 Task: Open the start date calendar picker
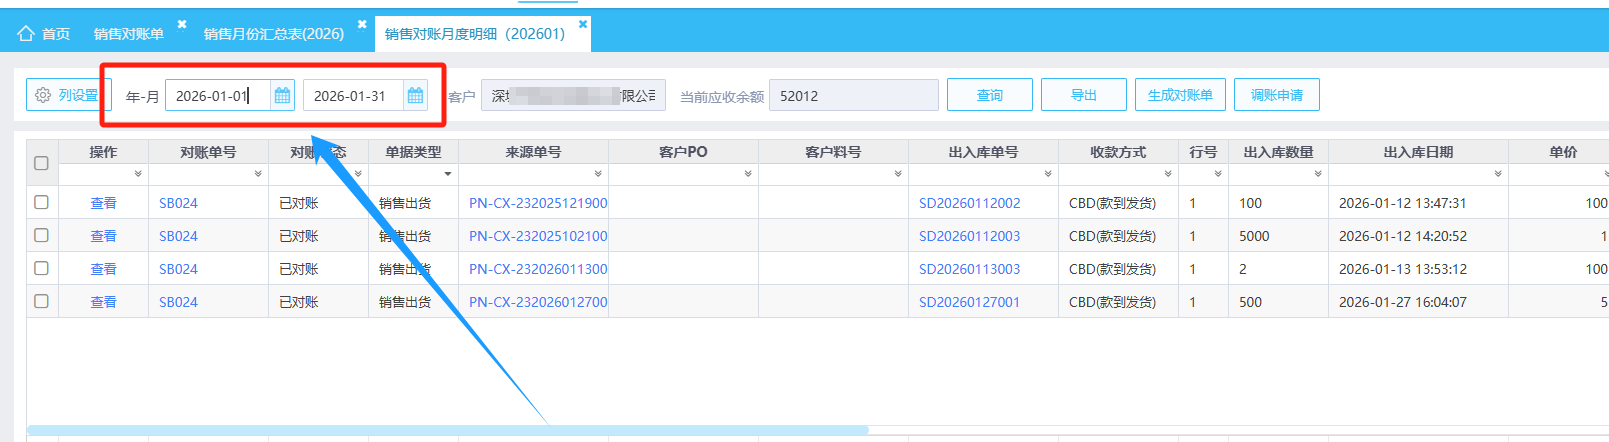pyautogui.click(x=282, y=95)
